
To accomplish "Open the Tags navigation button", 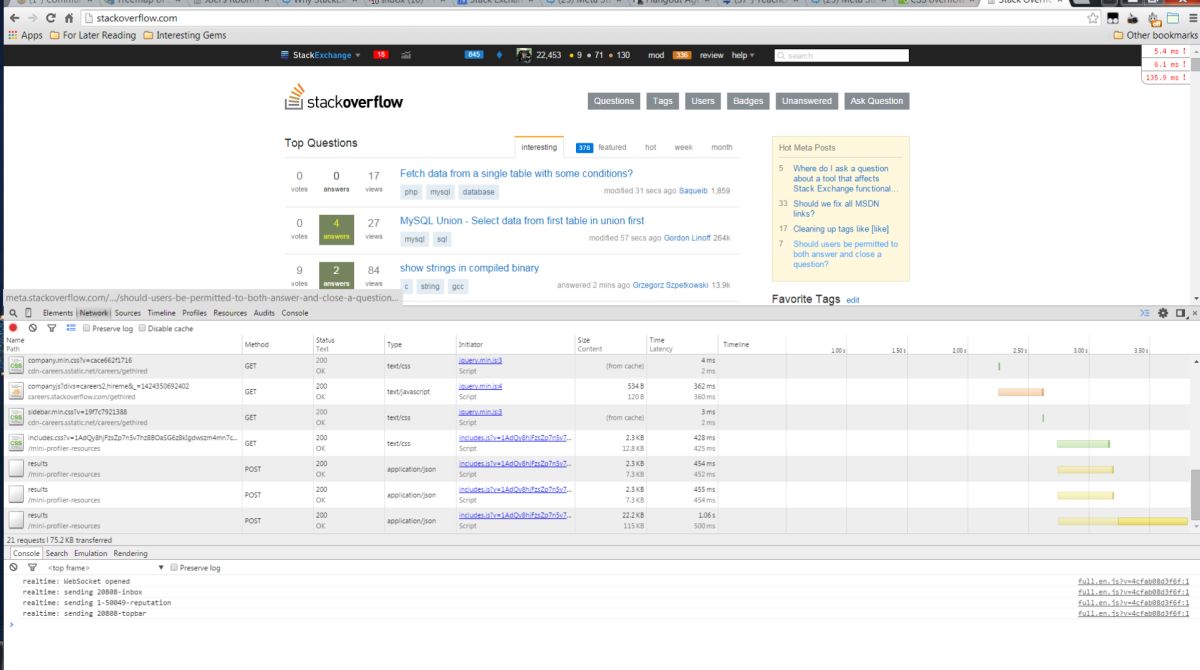I will click(663, 101).
